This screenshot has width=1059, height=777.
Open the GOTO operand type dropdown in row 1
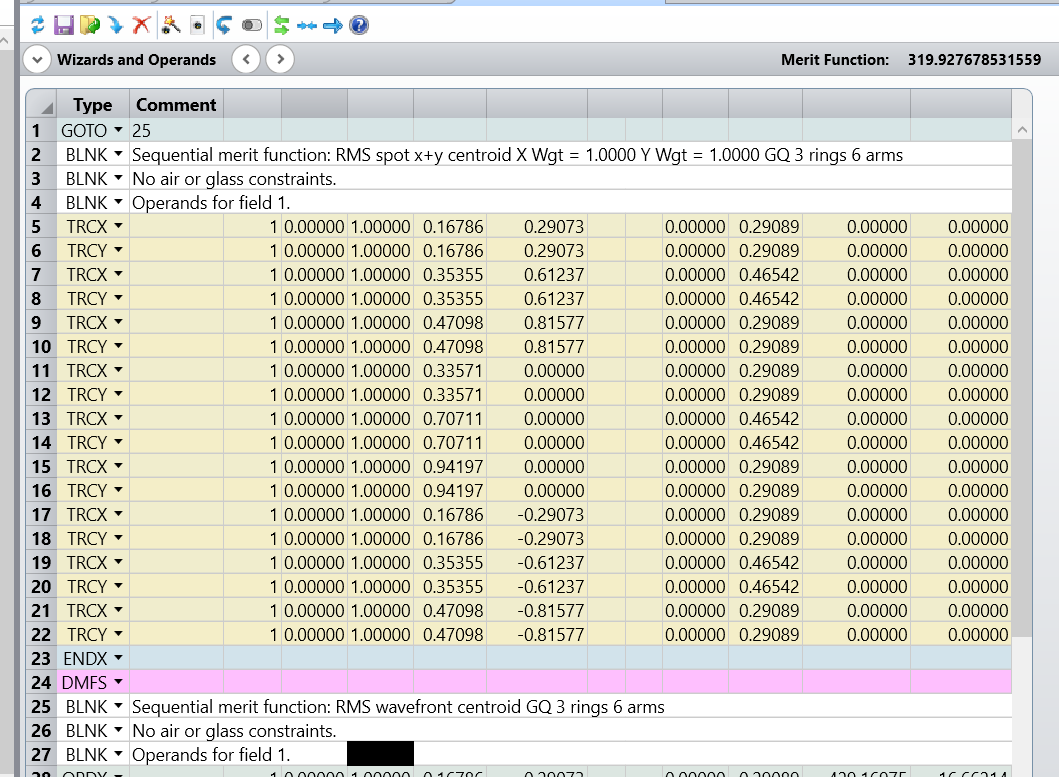coord(118,130)
